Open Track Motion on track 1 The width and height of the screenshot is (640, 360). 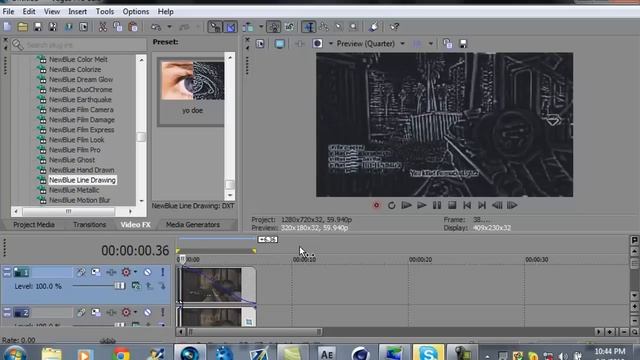96,272
